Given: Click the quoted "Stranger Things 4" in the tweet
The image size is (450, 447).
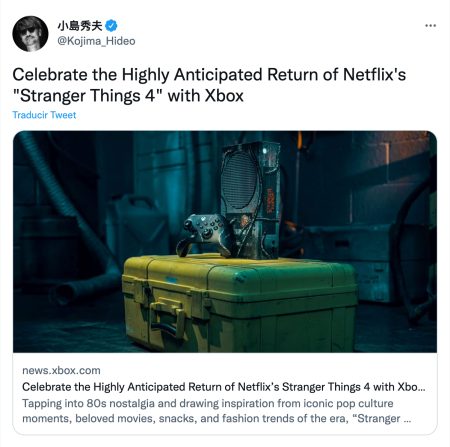Looking at the screenshot, I should point(88,96).
